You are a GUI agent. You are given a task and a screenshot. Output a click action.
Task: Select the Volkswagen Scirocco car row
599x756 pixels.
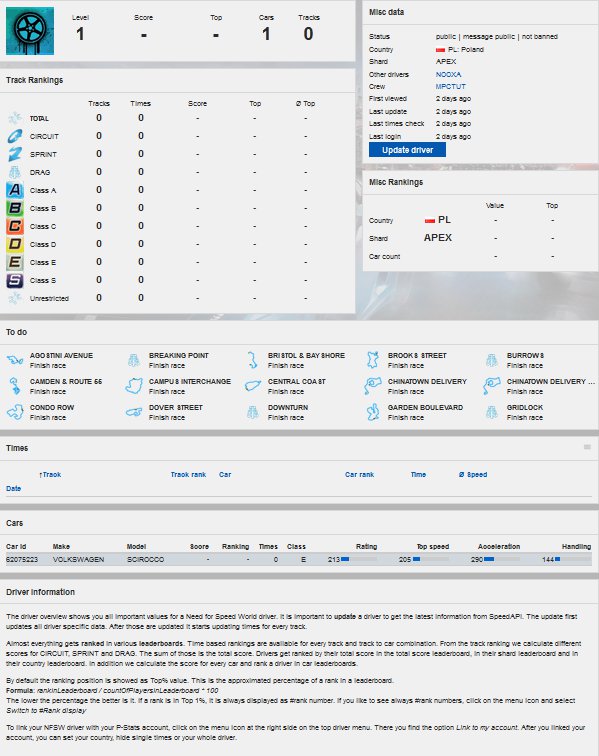coord(299,559)
